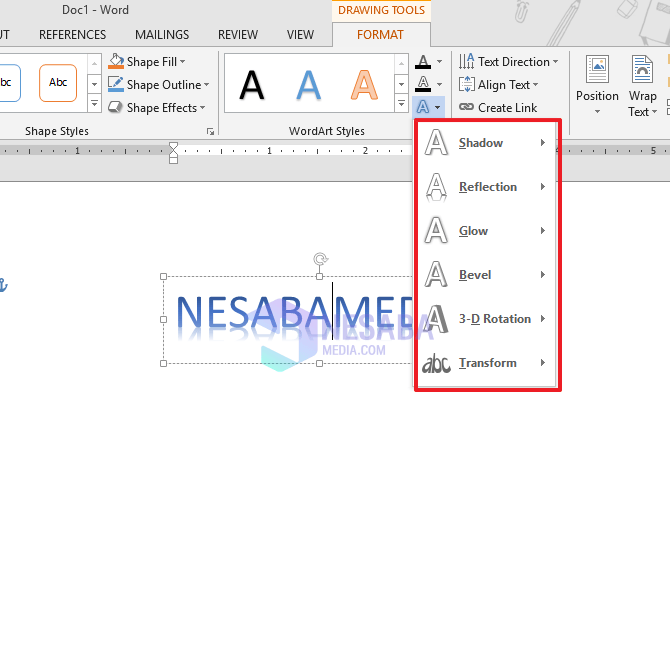Switch to the MAILINGS ribbon tab
670x670 pixels.
162,35
